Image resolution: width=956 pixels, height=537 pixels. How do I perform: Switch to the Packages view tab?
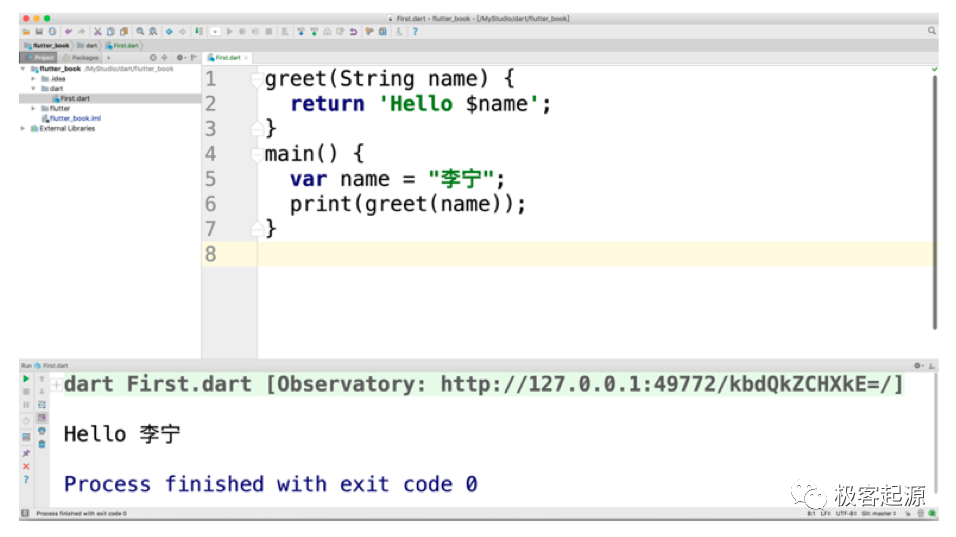tap(81, 58)
